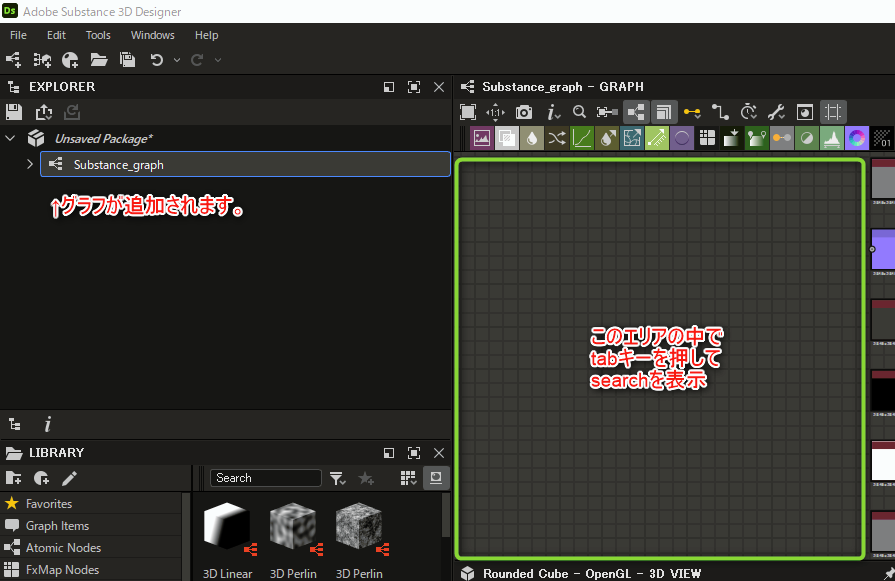
Task: Open the node info display dropdown
Action: (x=553, y=112)
